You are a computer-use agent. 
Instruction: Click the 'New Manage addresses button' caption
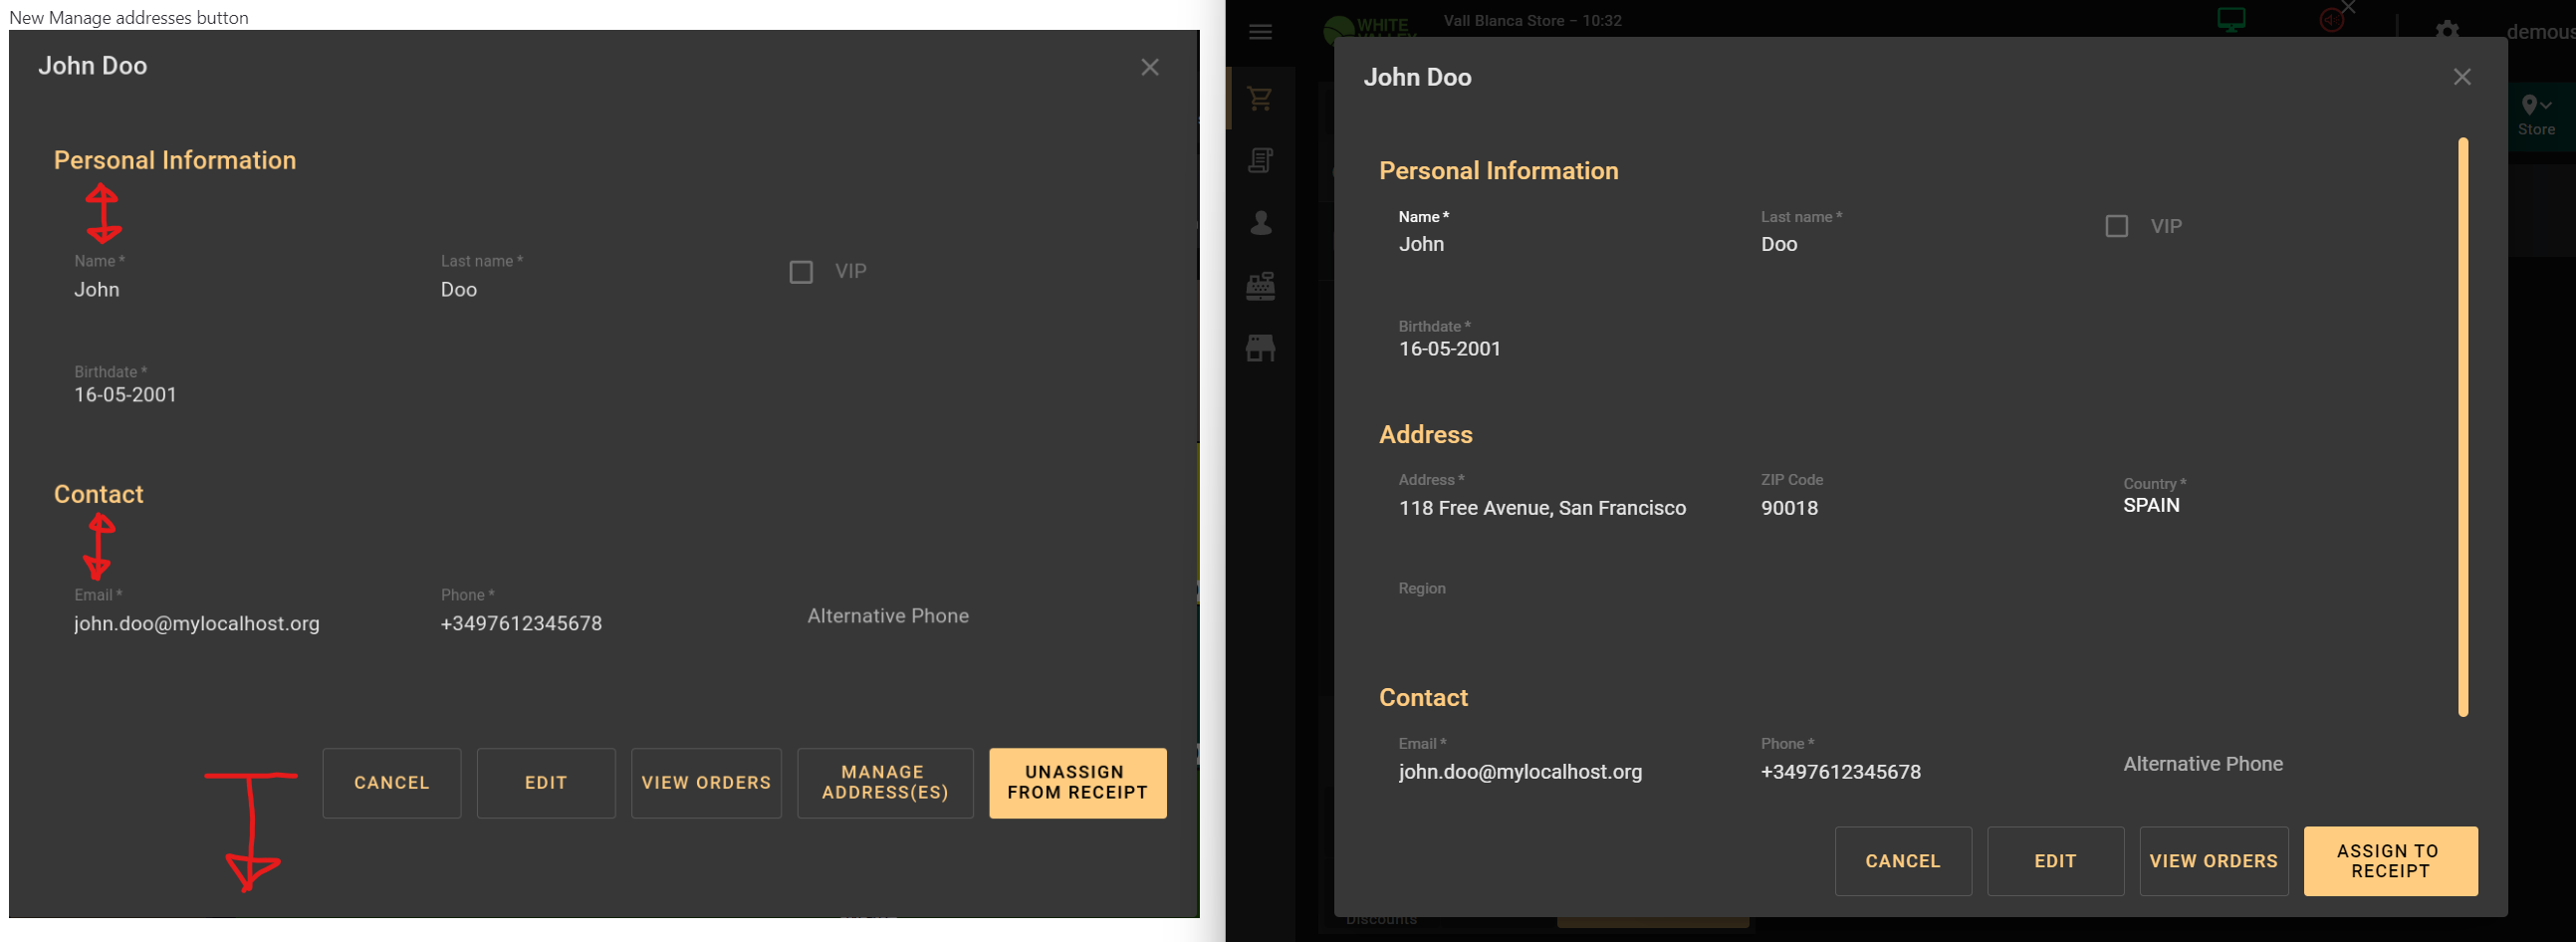pyautogui.click(x=129, y=17)
